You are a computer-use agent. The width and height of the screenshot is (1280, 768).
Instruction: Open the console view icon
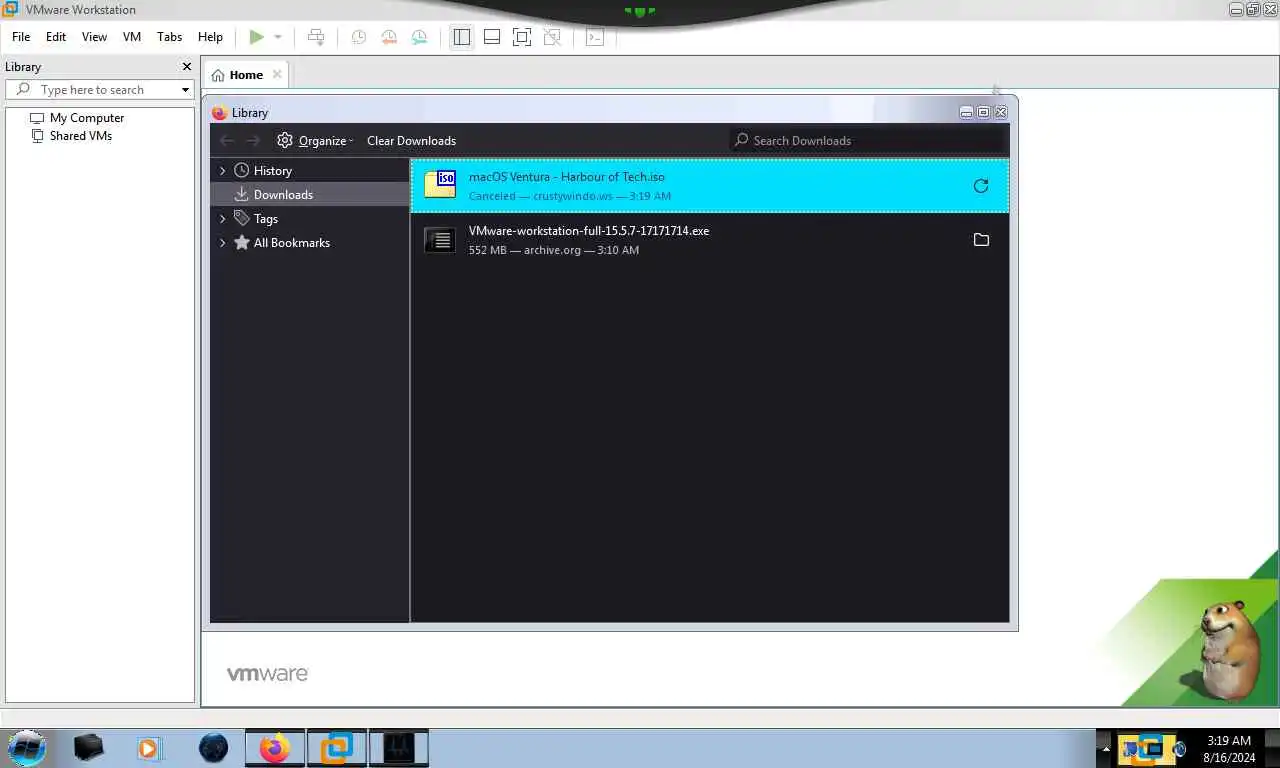pyautogui.click(x=595, y=37)
